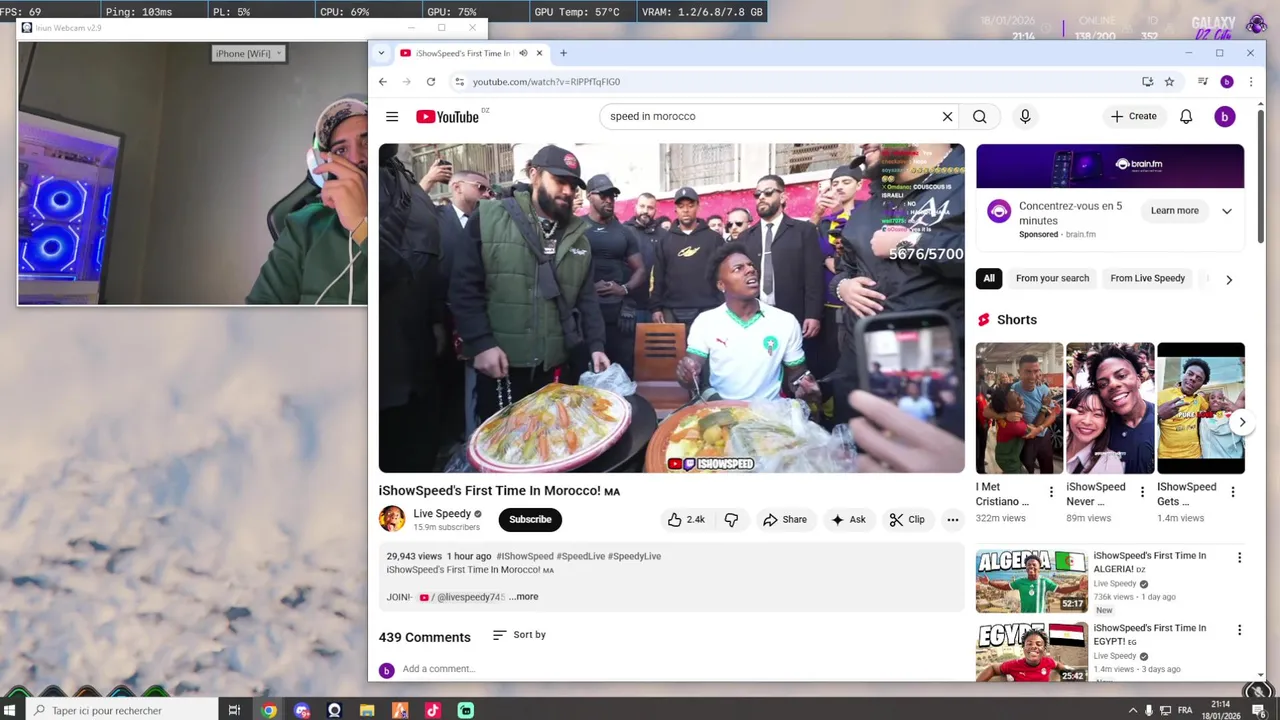Open more options for Algeria video
The width and height of the screenshot is (1280, 720).
coord(1239,558)
